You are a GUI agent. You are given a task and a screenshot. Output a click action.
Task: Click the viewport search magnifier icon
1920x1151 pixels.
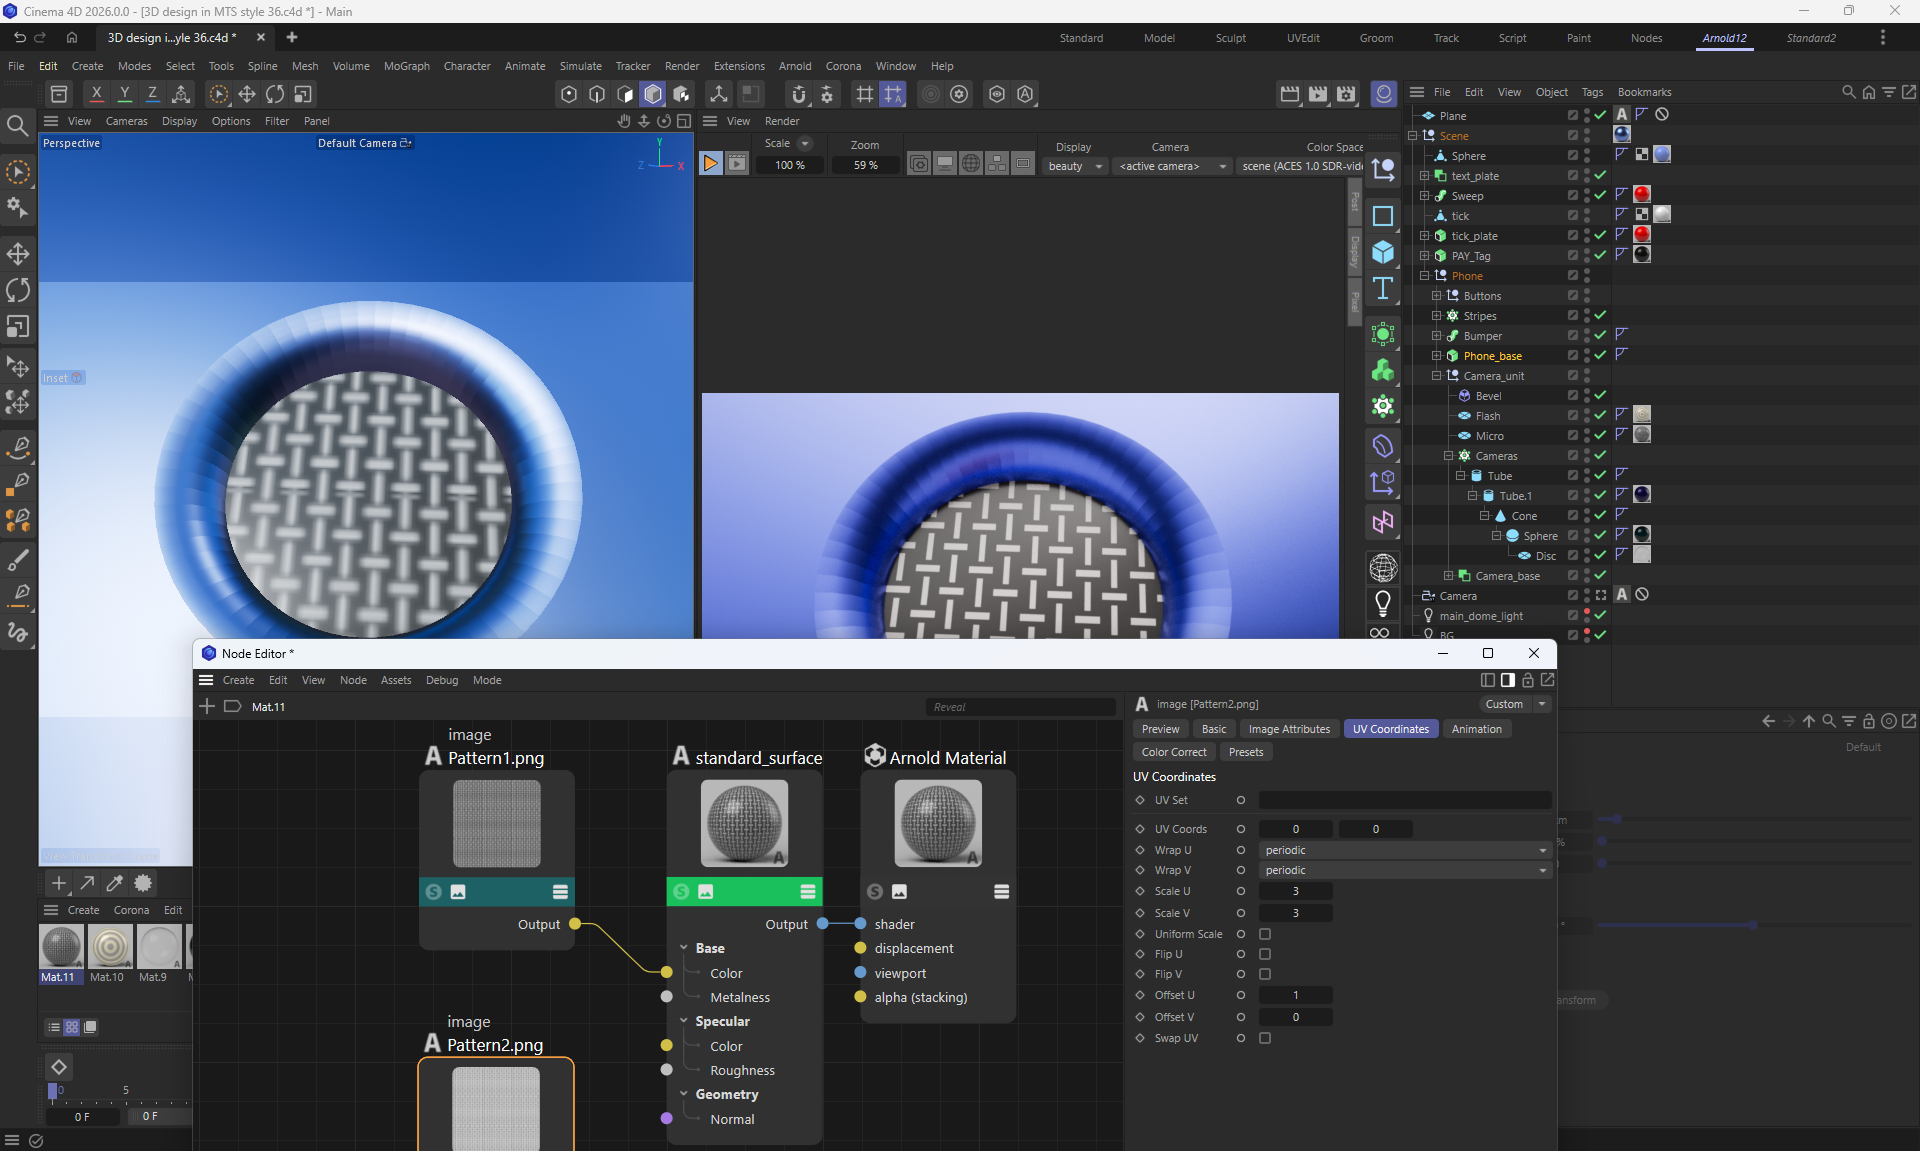point(17,126)
